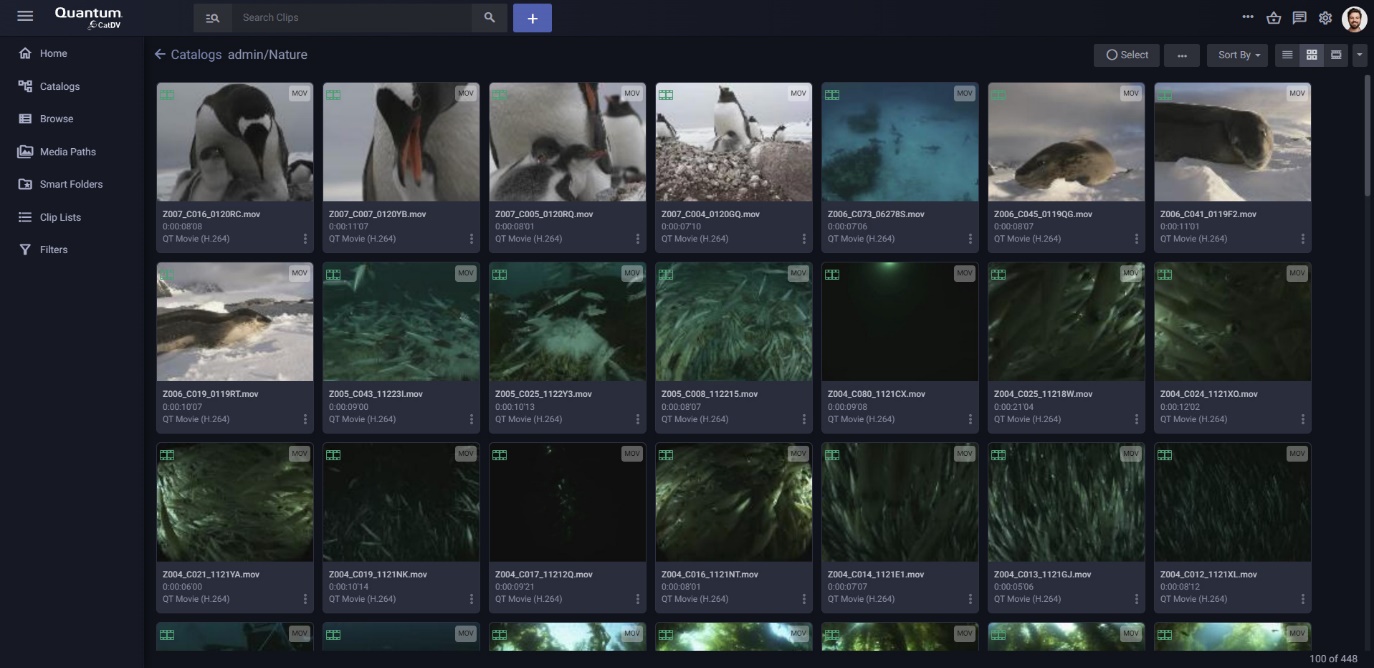Open the Z005_C008_112215.mov thumbnail
The height and width of the screenshot is (668, 1374).
coord(734,322)
